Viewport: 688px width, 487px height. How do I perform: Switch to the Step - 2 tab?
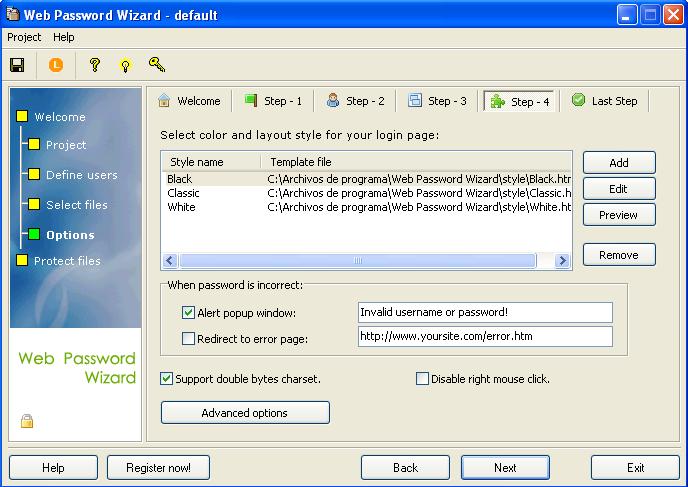coord(355,101)
